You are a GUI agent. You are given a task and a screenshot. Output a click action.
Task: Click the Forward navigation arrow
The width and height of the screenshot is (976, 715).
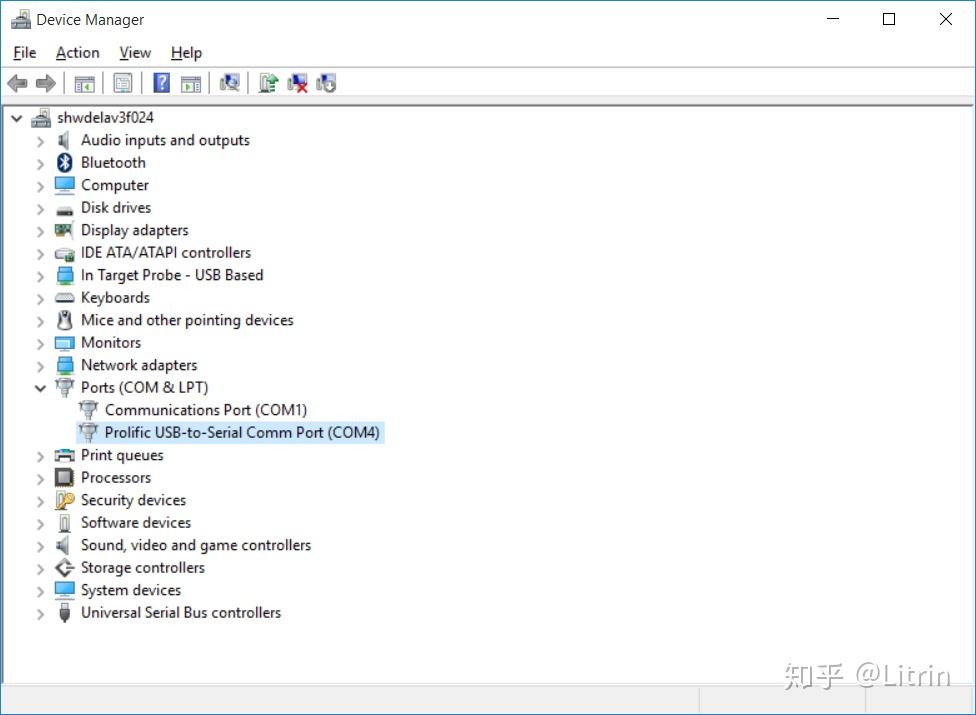[x=46, y=83]
